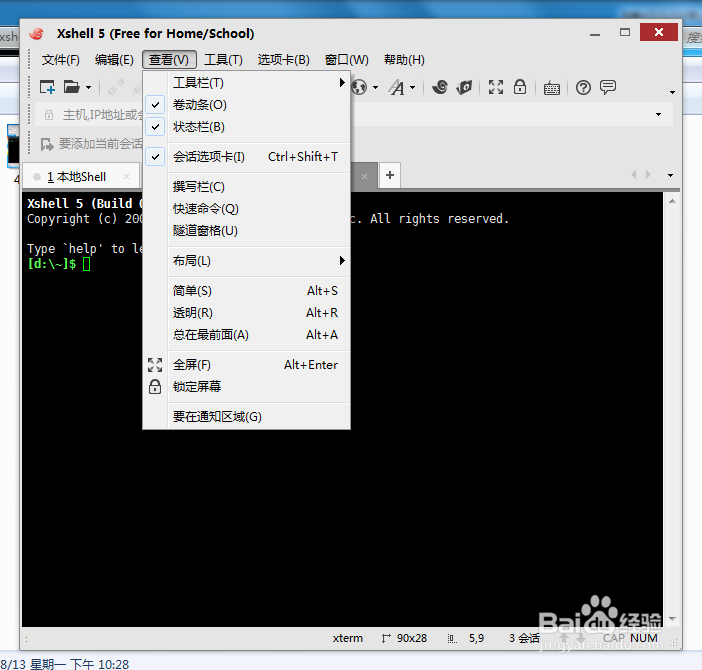The width and height of the screenshot is (702, 670).
Task: Select 撰写栏(C) compose bar entry
Action: [x=247, y=187]
